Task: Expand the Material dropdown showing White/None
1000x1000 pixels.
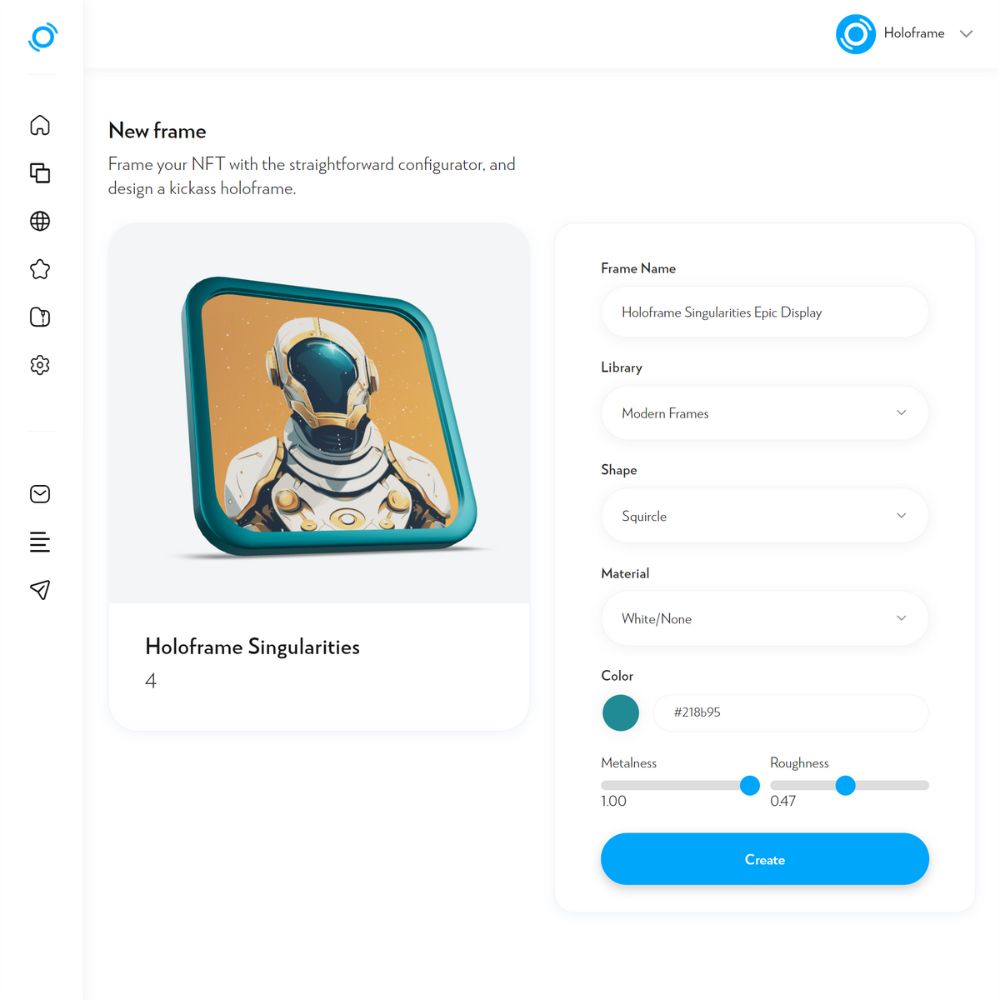Action: (764, 619)
